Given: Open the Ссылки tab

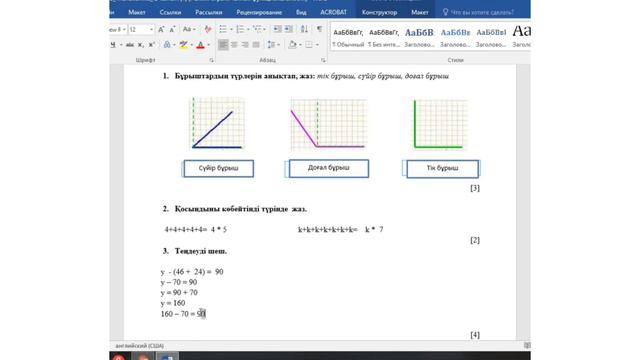Looking at the screenshot, I should 170,12.
